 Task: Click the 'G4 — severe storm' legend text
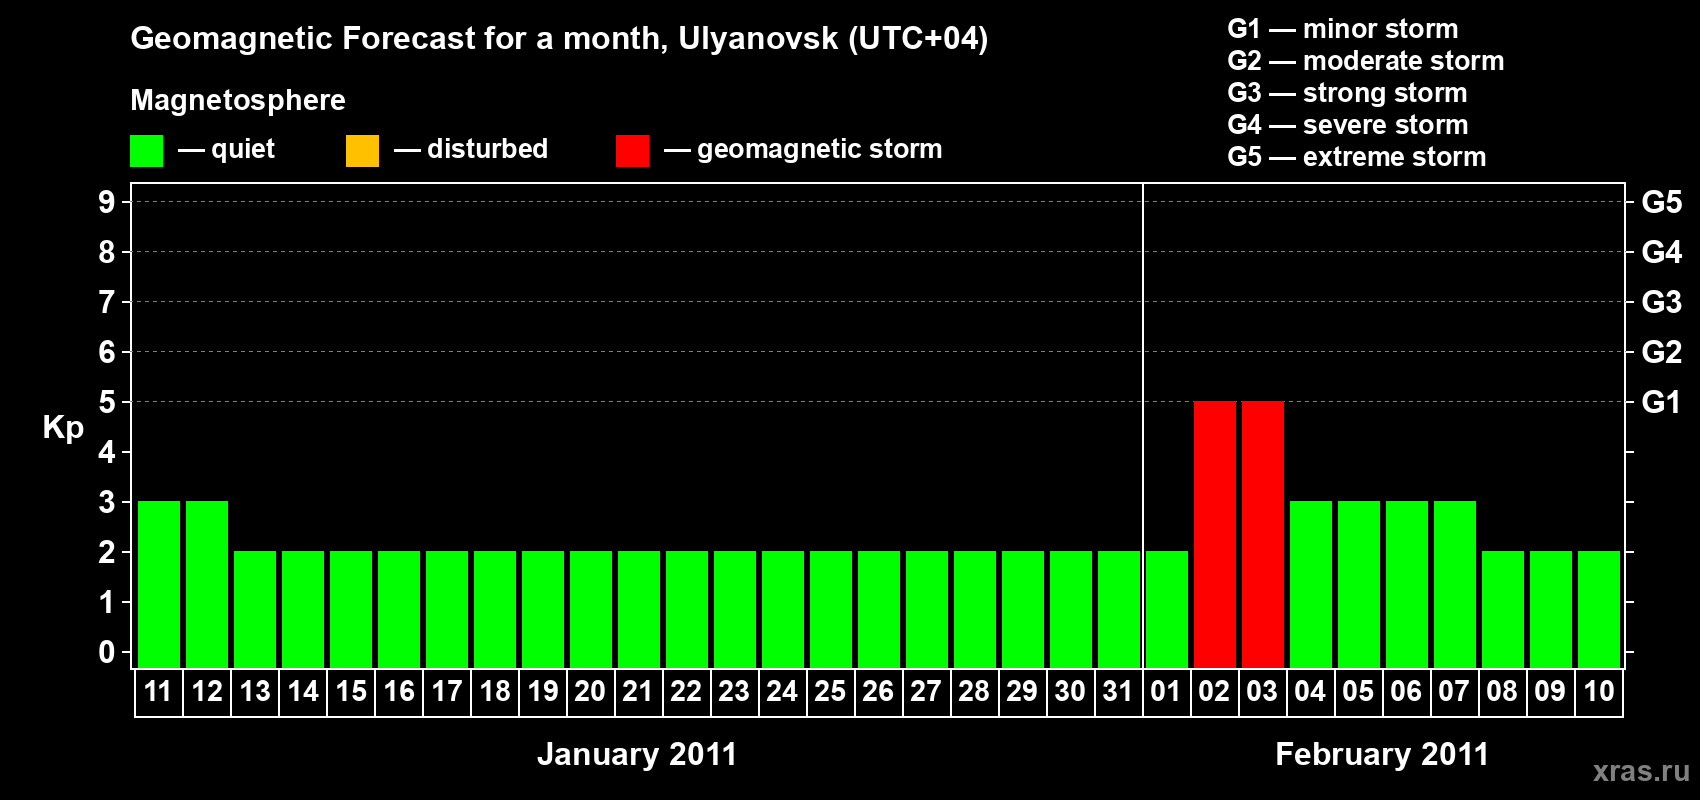tap(1348, 125)
